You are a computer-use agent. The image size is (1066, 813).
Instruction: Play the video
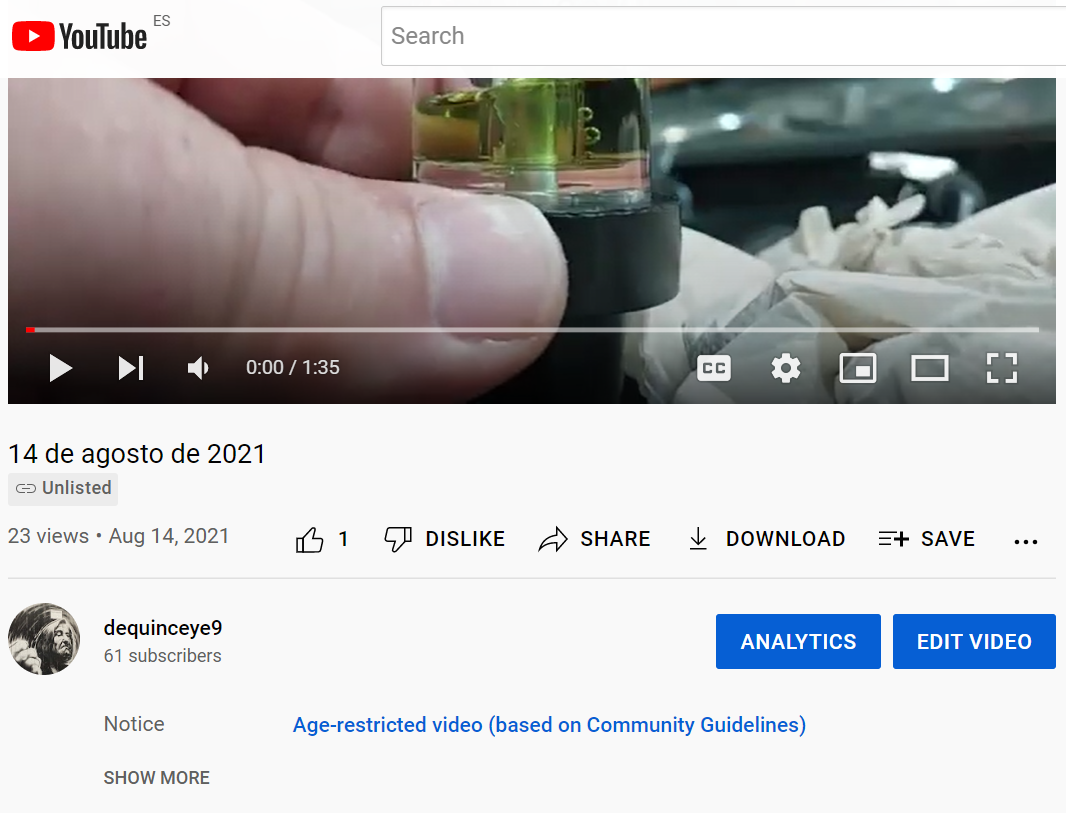[x=61, y=368]
